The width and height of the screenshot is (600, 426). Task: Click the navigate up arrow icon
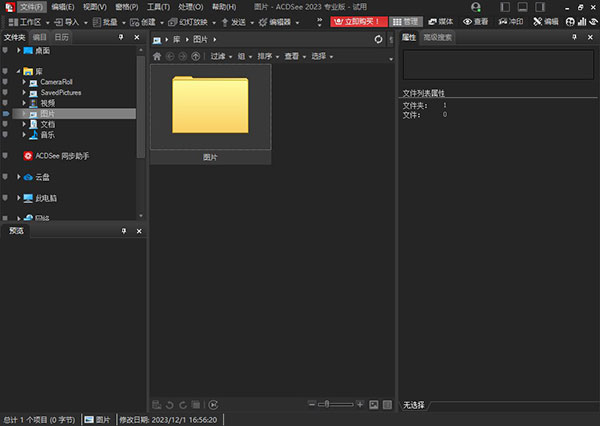(195, 56)
